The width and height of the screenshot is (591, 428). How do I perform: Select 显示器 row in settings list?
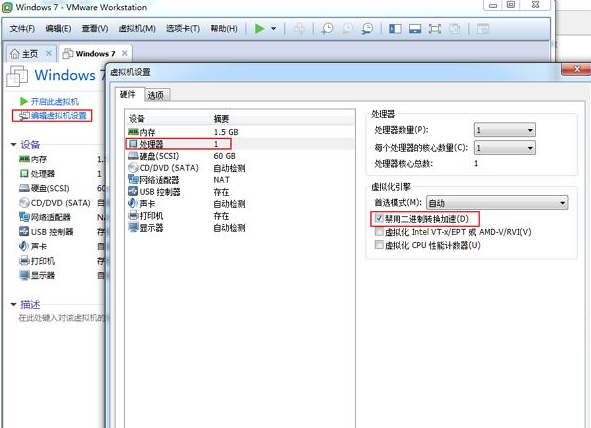240,228
